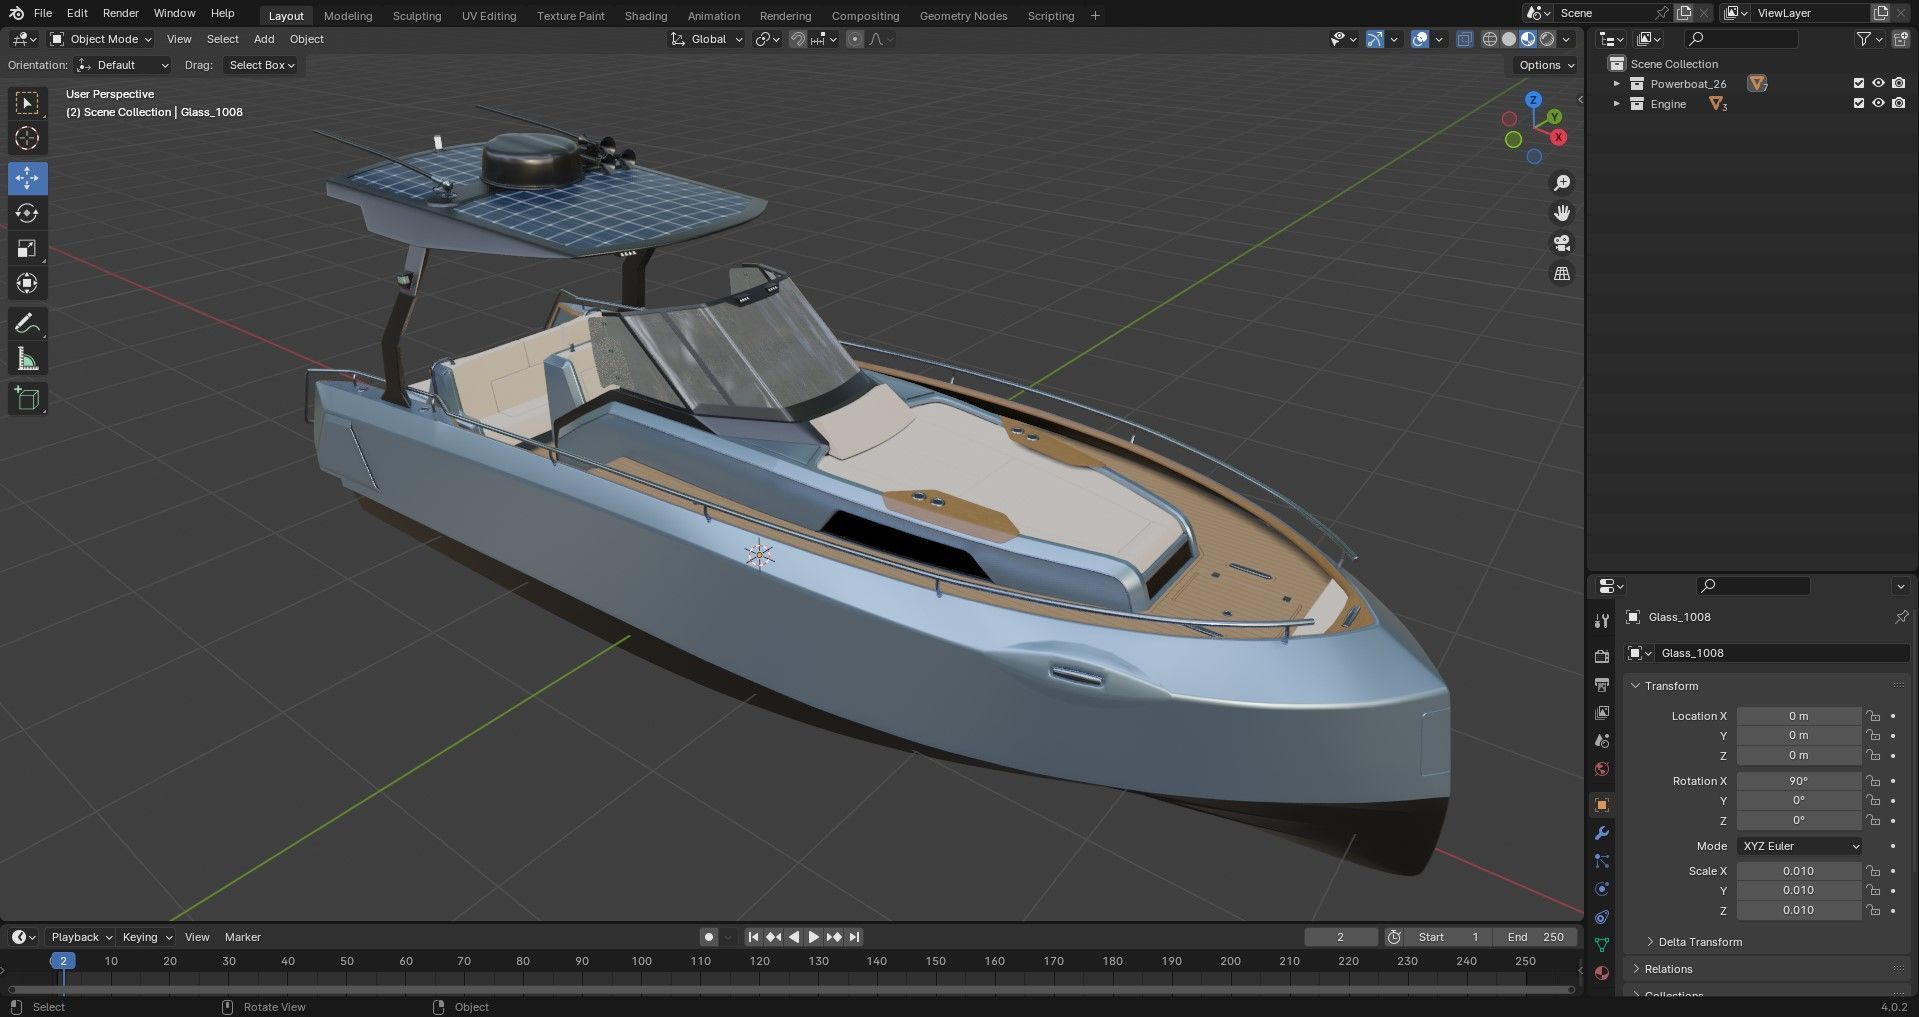Open the Object Constraints tab

coord(1601,917)
